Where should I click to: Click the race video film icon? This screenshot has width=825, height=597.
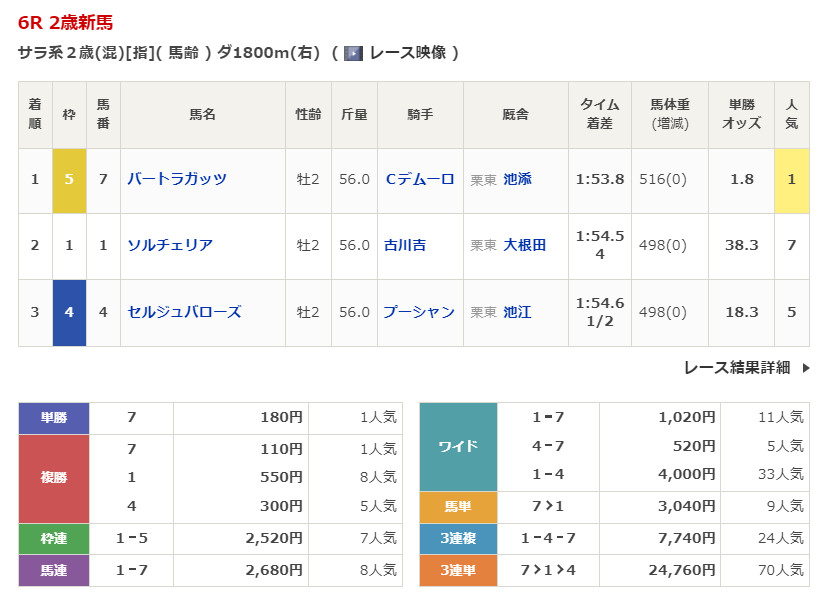353,53
